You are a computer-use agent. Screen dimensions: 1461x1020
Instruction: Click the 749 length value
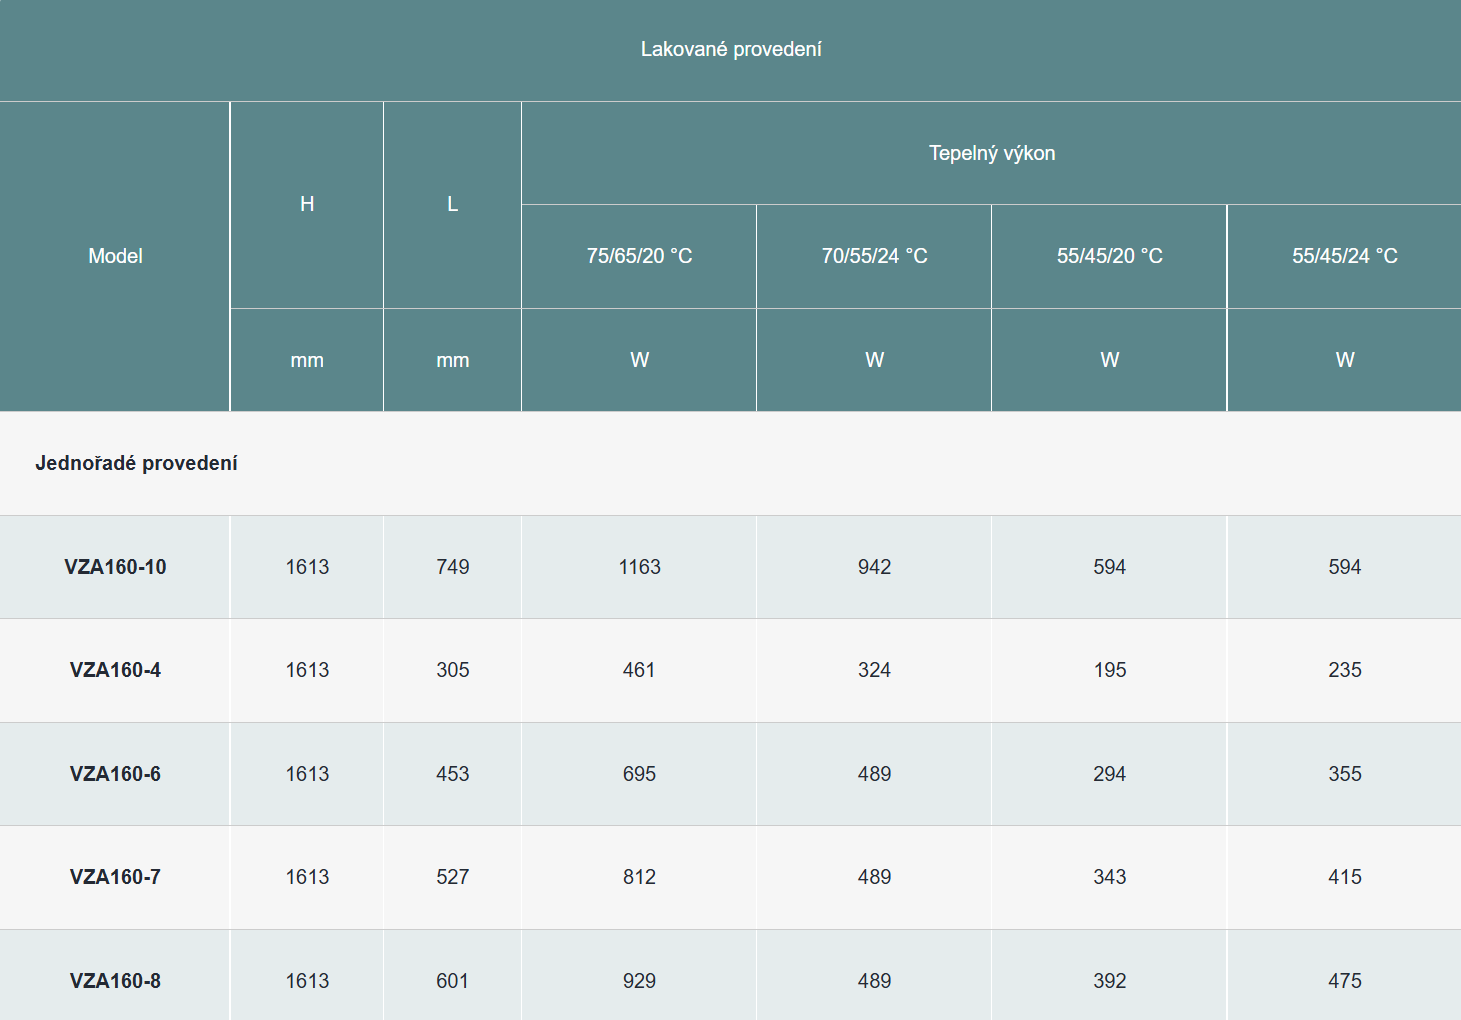452,567
